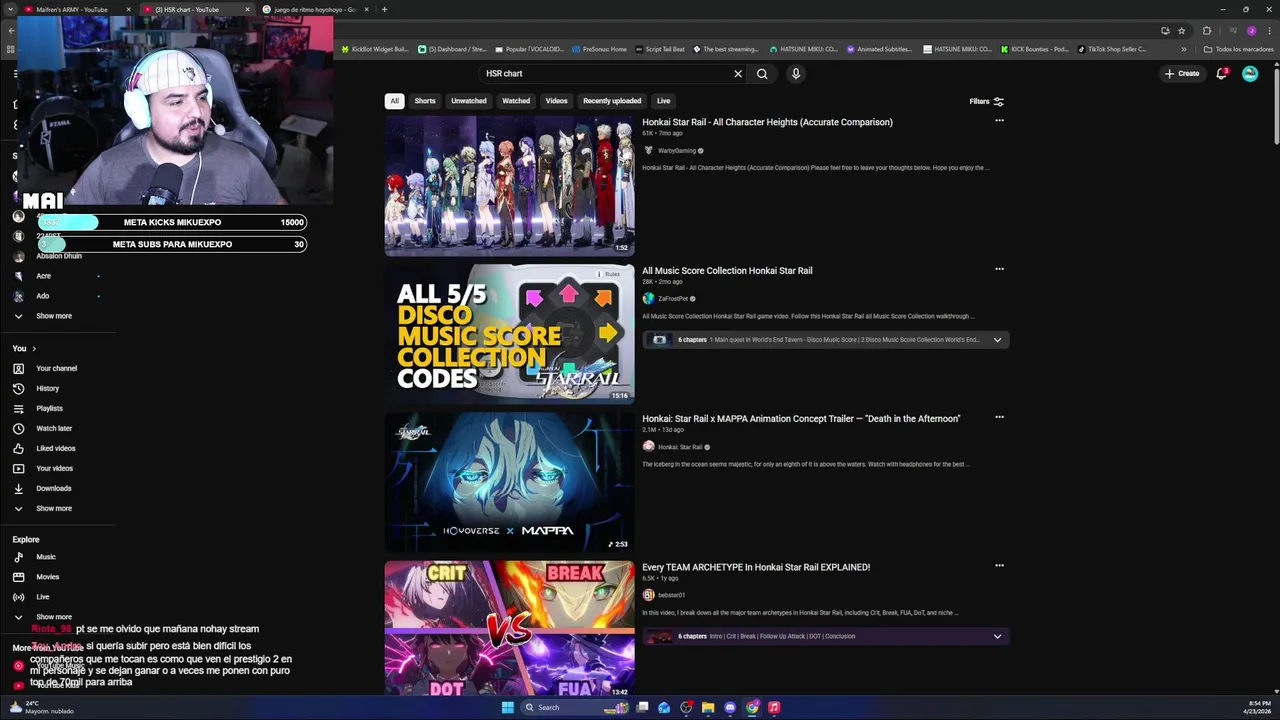Open Movies under Explore
The width and height of the screenshot is (1280, 720).
coord(48,577)
